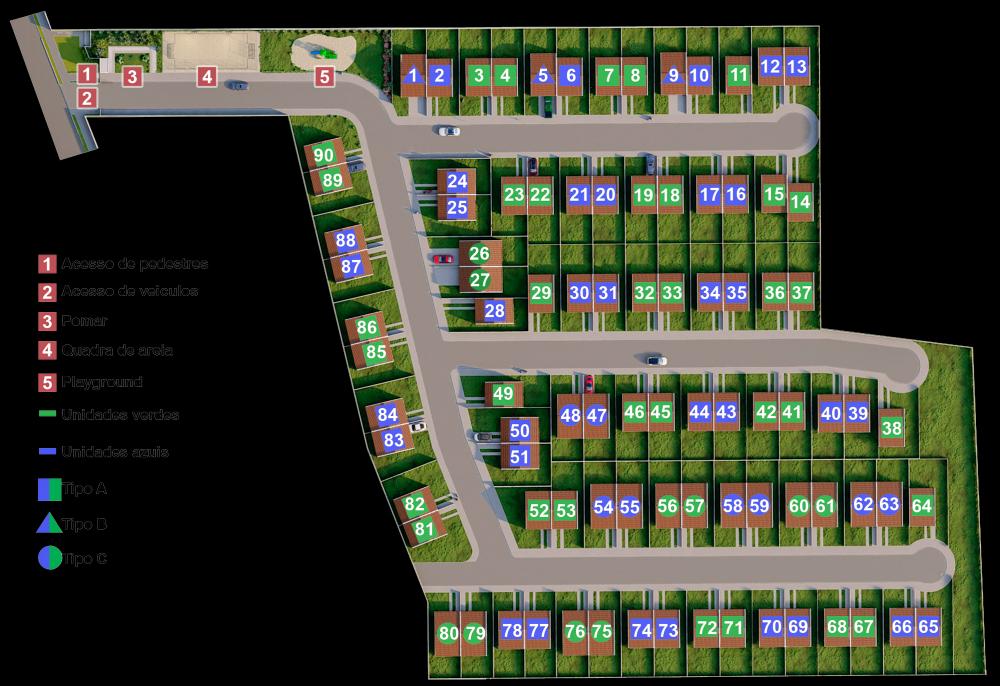Click the Acesso de pedestres marker numbered 1
This screenshot has width=1000, height=686.
coord(86,74)
